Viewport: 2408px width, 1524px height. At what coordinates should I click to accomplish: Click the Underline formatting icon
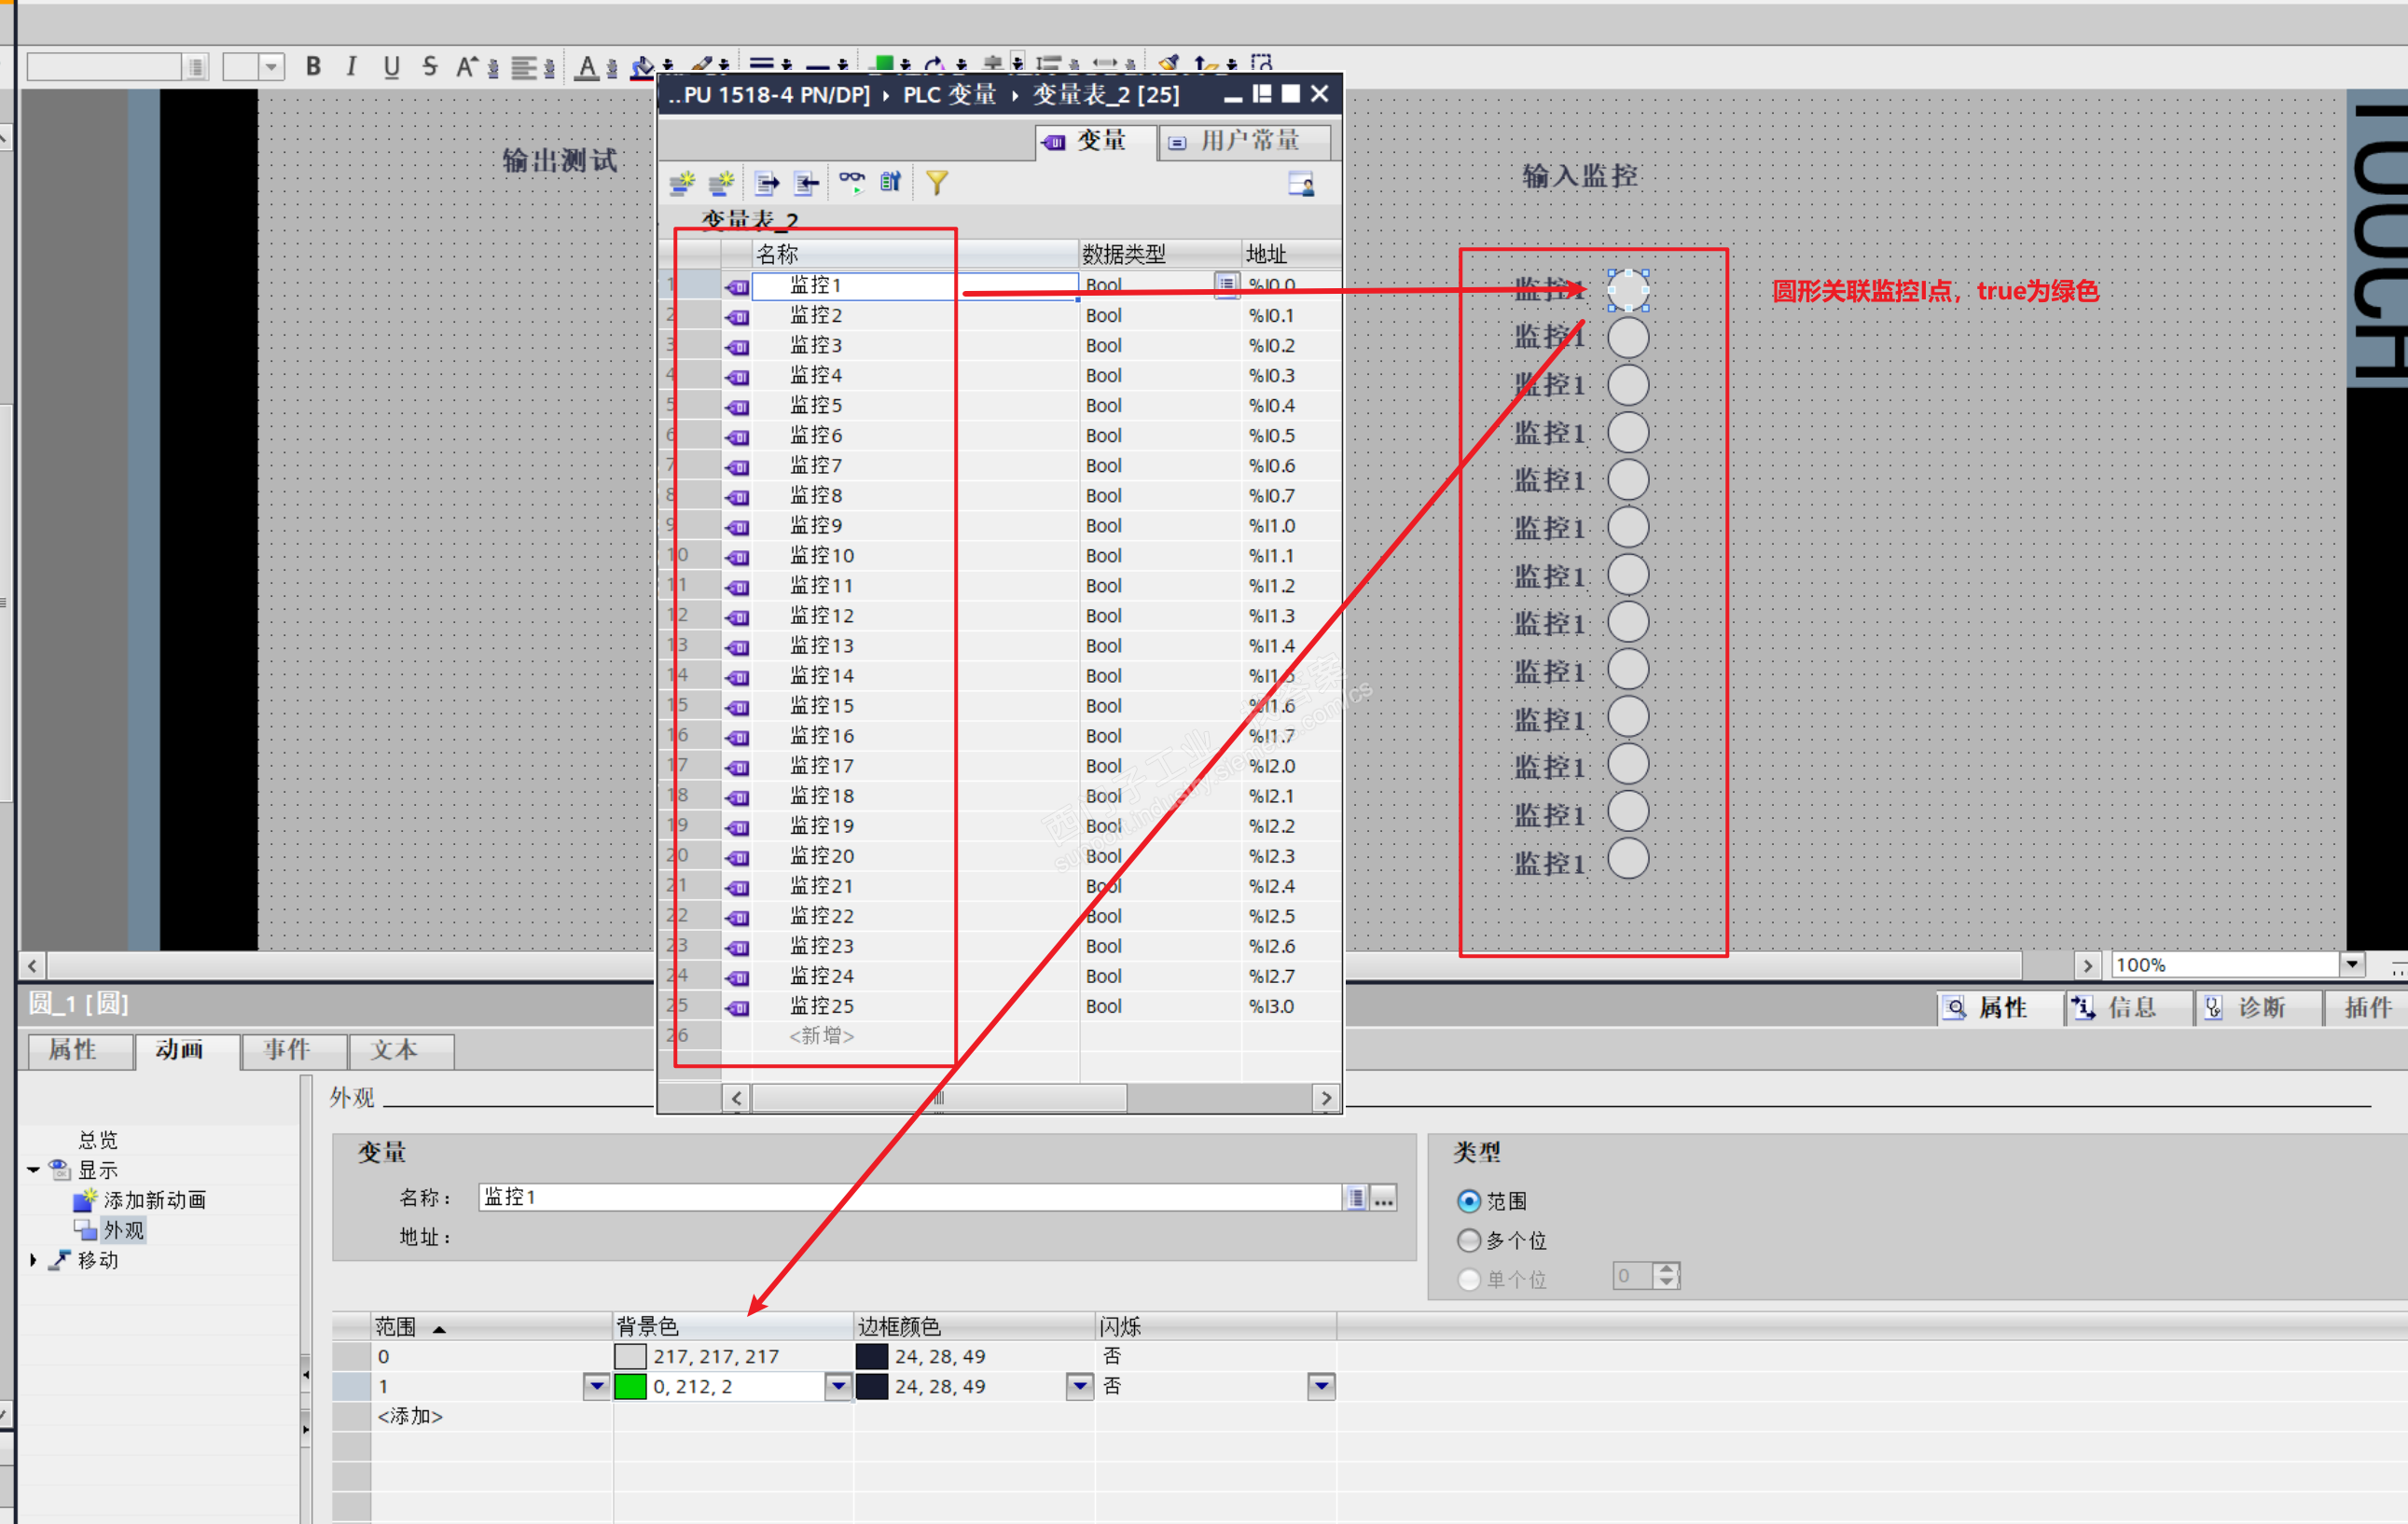click(x=391, y=66)
